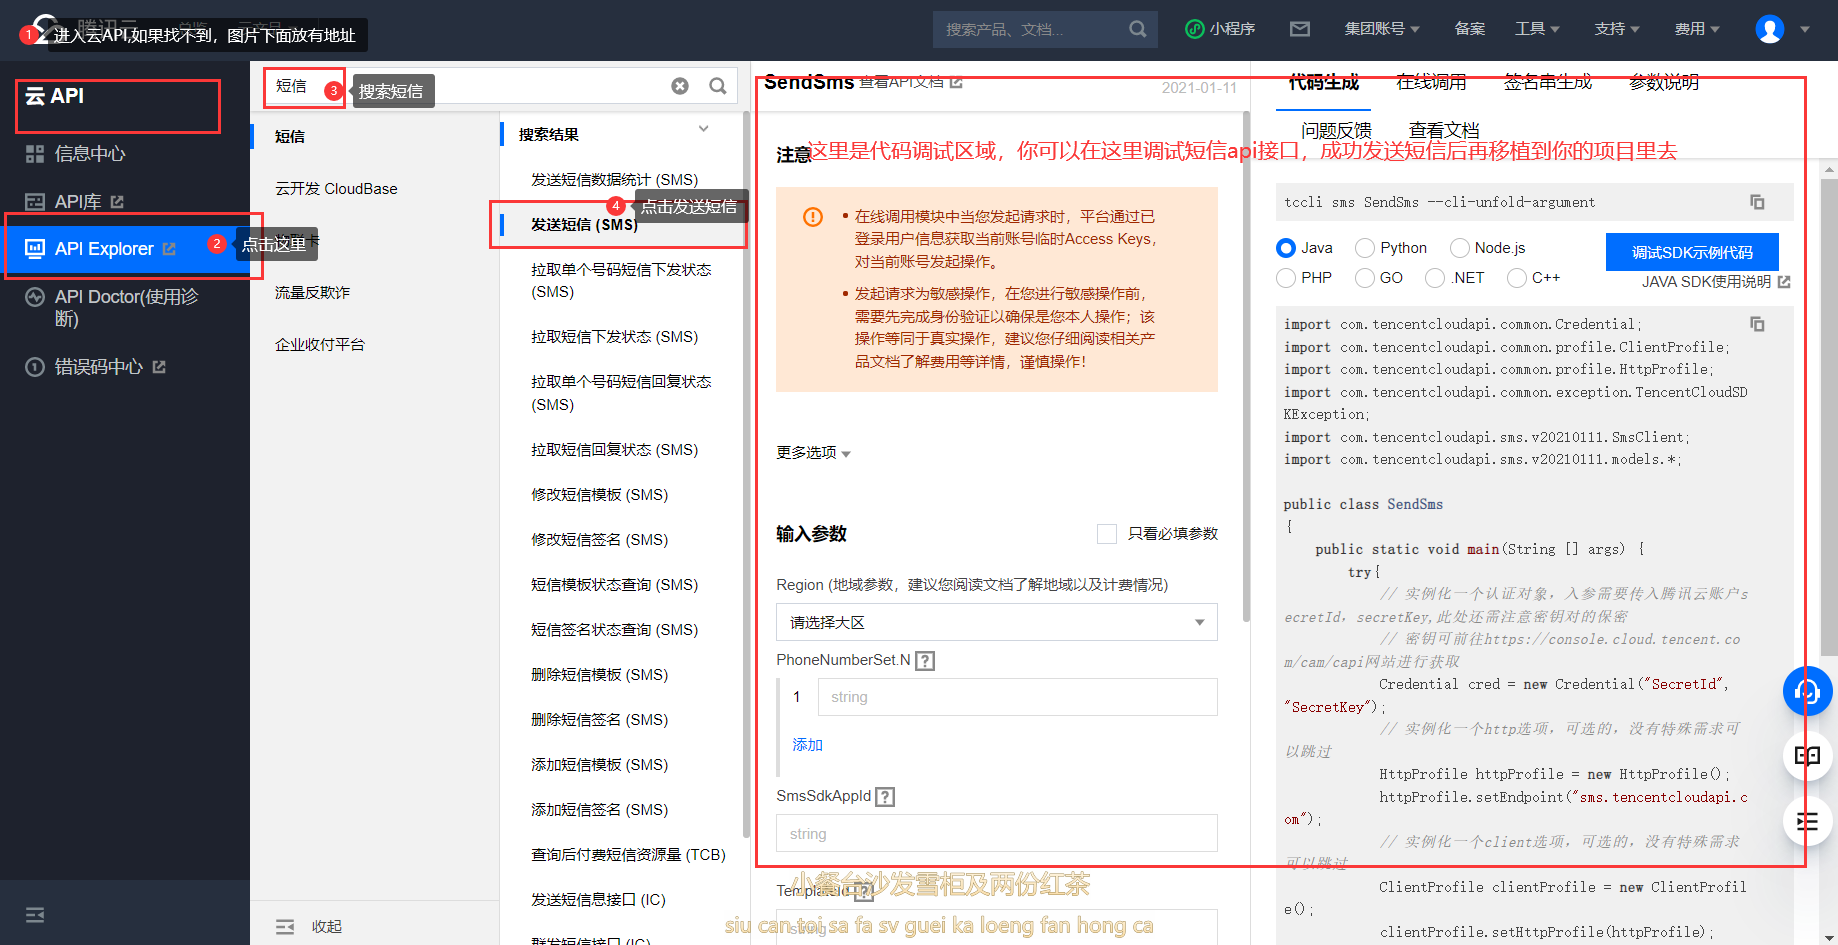The height and width of the screenshot is (945, 1838).
Task: Open the documentation book floating button
Action: click(x=1807, y=756)
